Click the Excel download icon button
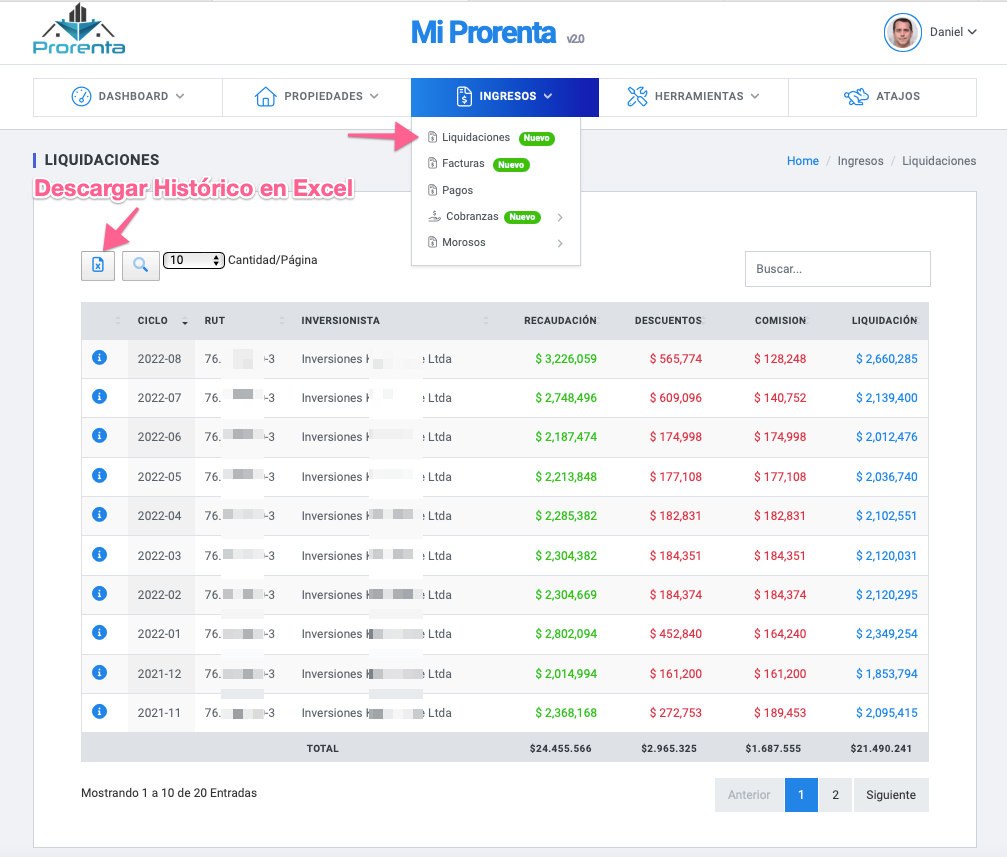This screenshot has width=1007, height=857. click(x=98, y=265)
